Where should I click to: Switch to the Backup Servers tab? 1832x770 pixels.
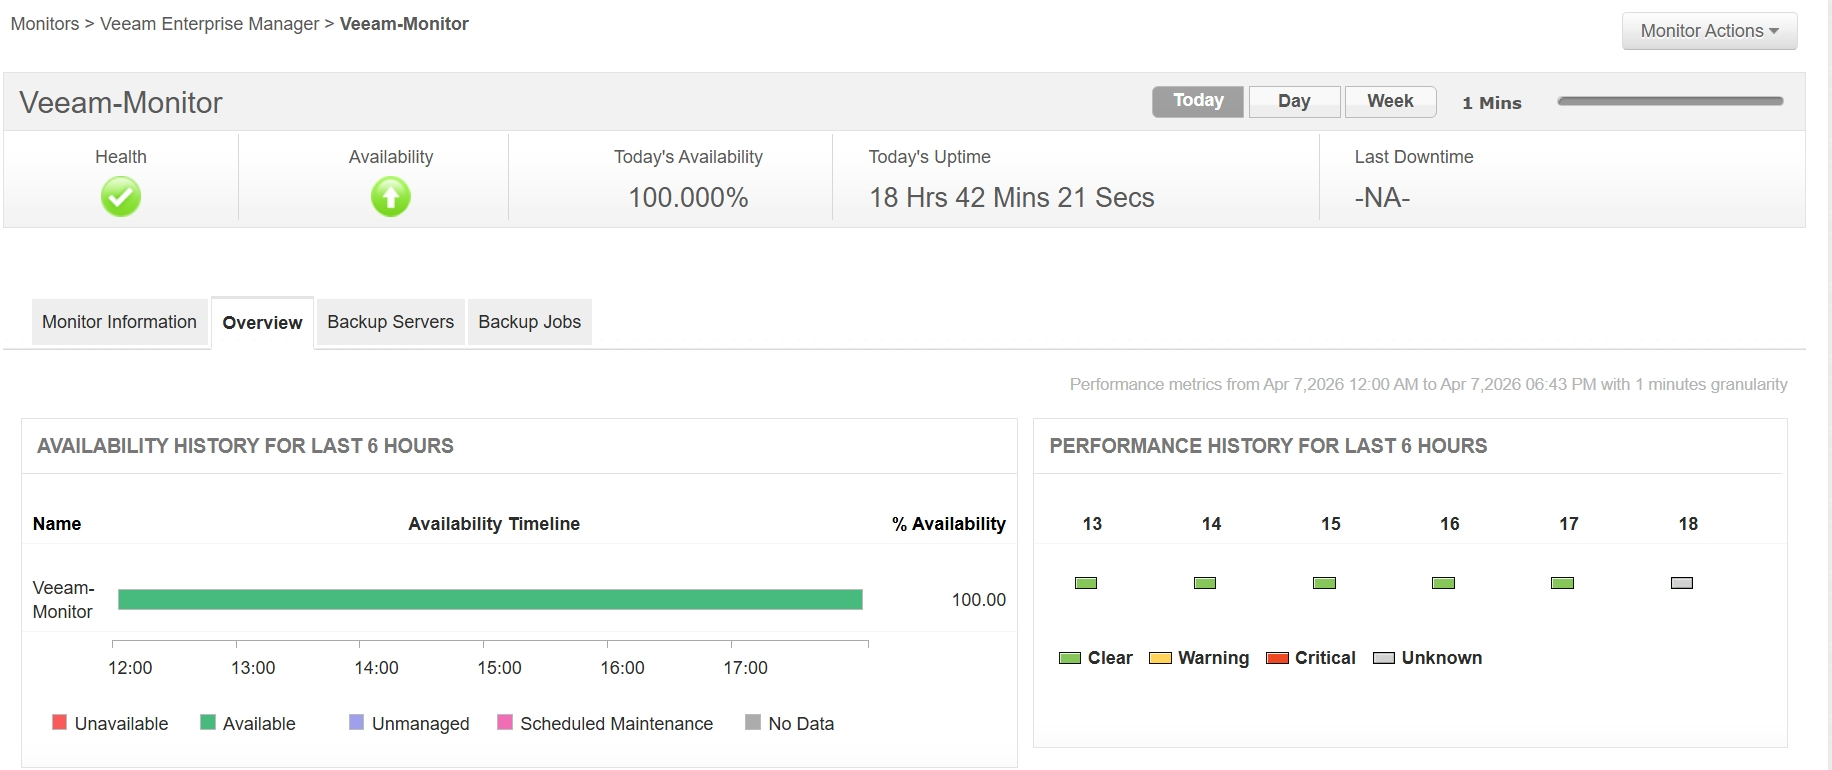tap(391, 322)
